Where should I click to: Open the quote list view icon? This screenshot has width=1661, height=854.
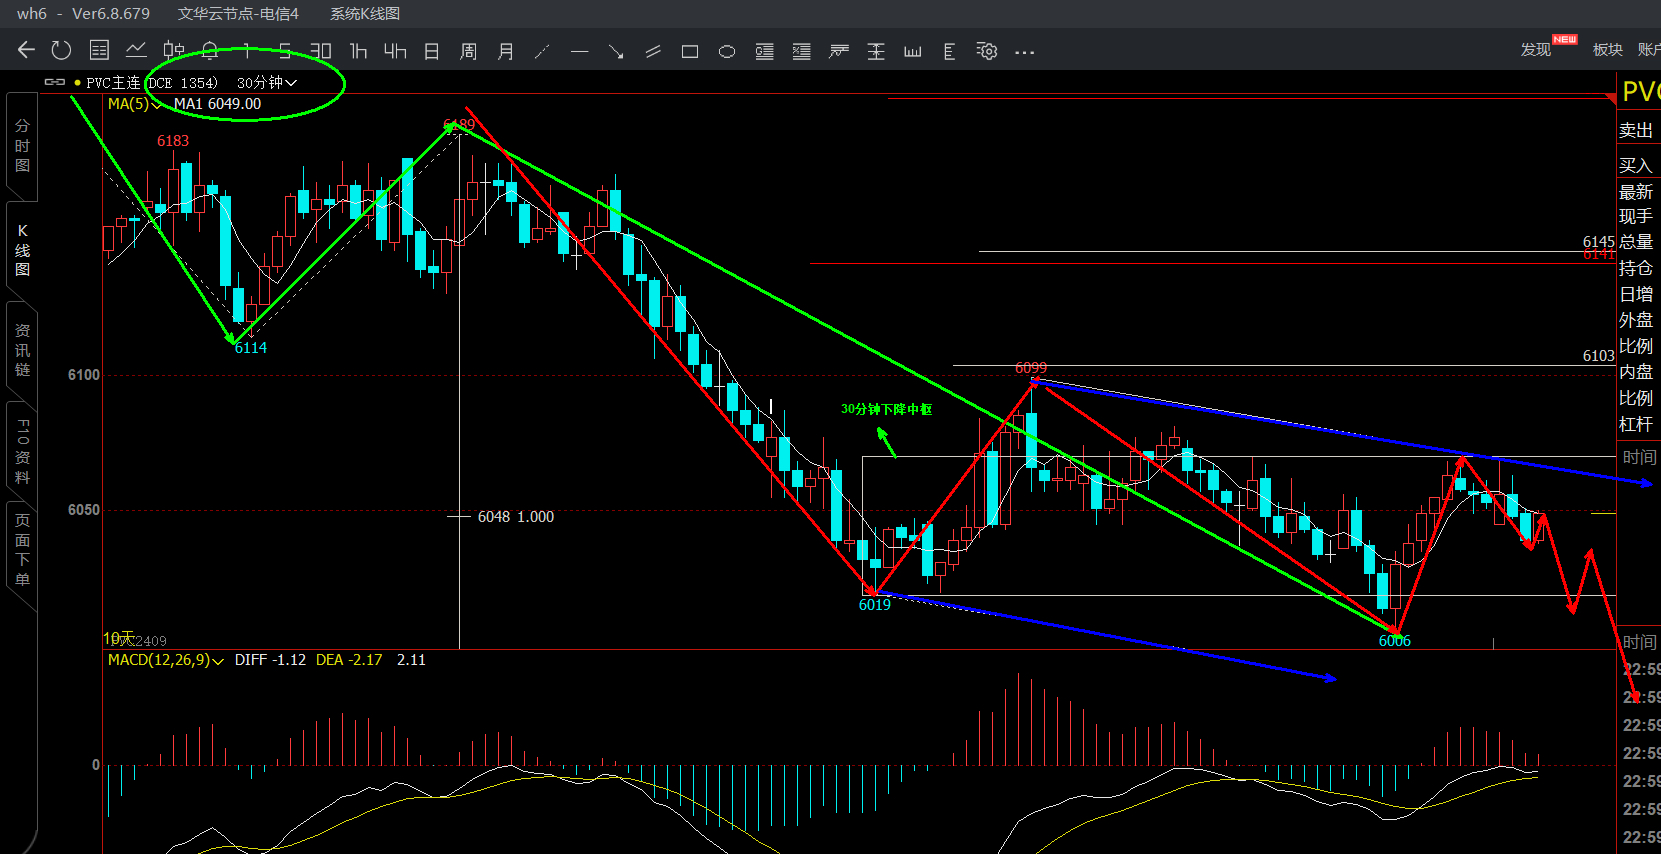click(x=99, y=50)
